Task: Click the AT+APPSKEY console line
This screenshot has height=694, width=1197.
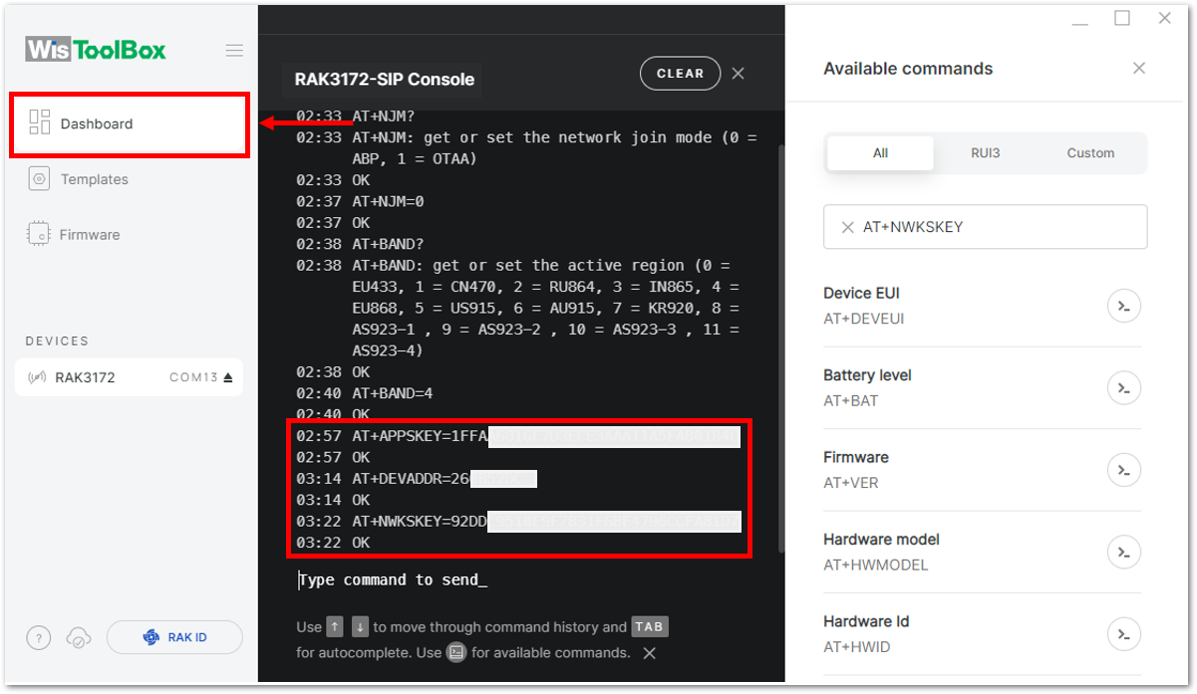Action: tap(518, 436)
